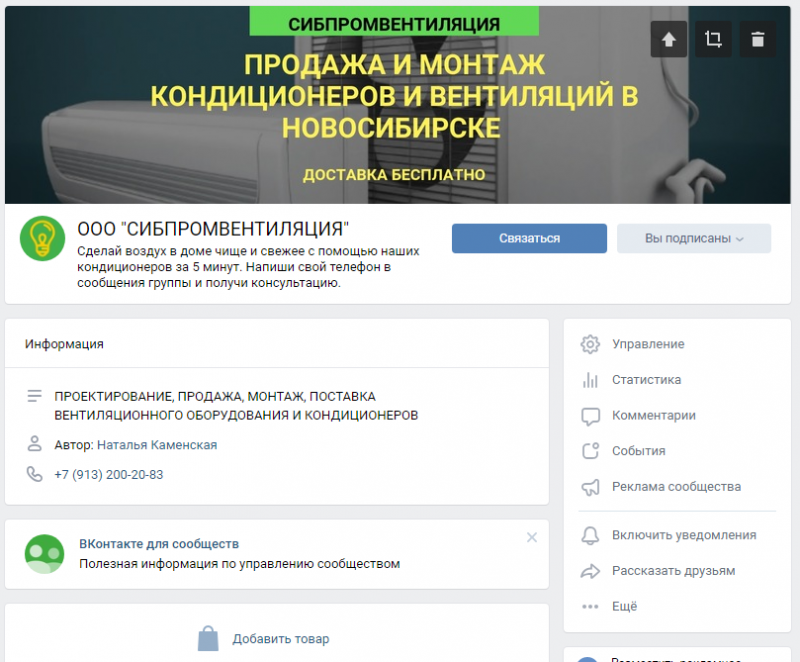Click the ПРОЕКТИРОВАНИЕ, ПРОДАЖА, МОНТАЖ description text
Viewport: 800px width, 662px height.
coord(236,406)
